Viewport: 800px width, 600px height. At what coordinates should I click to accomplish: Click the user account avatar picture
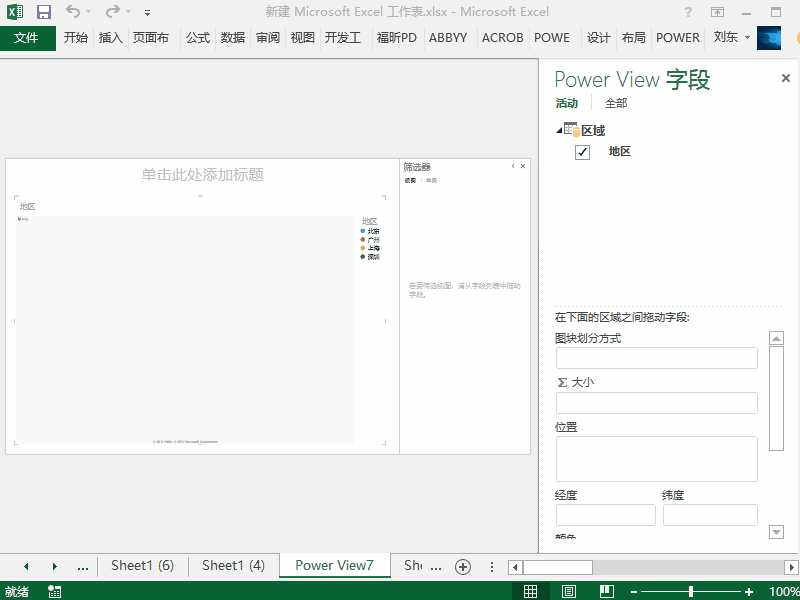(769, 38)
